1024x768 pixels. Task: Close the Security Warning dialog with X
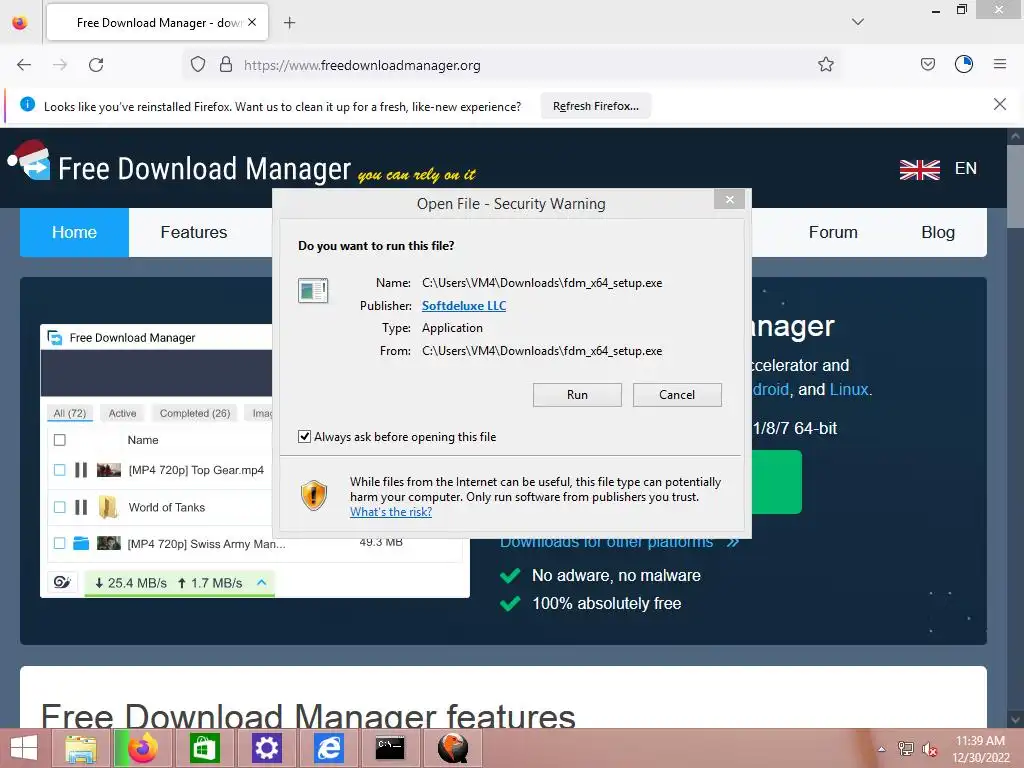tap(729, 199)
